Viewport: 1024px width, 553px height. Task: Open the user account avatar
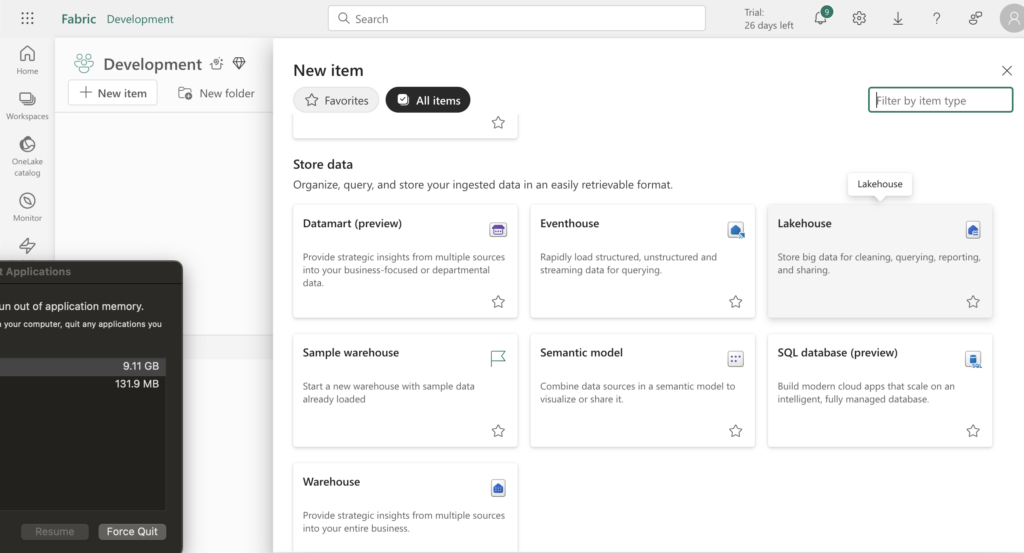point(1013,18)
